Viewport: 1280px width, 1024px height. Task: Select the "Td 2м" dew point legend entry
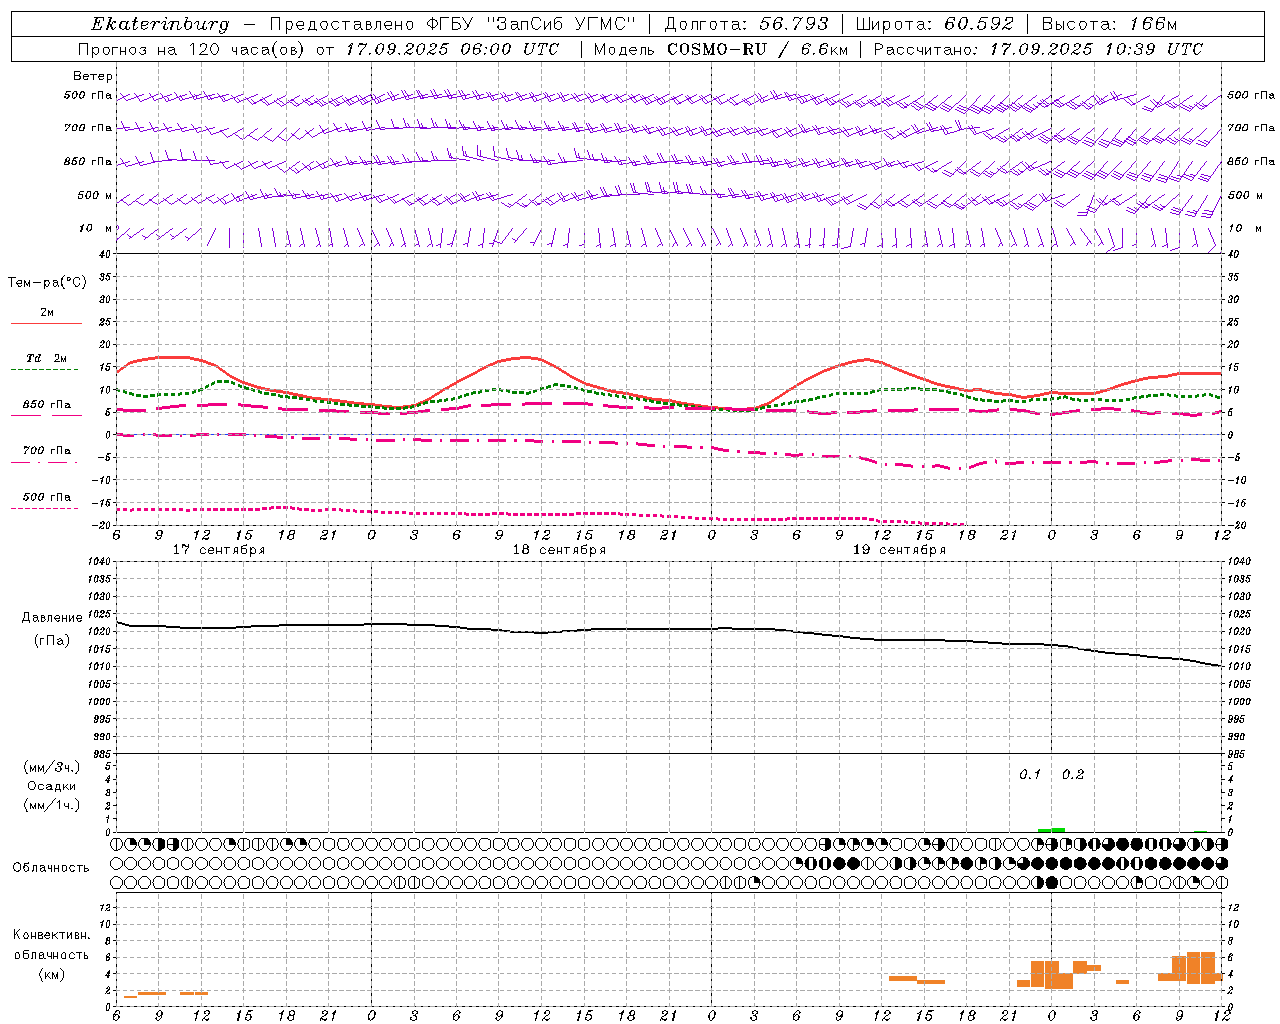point(46,358)
